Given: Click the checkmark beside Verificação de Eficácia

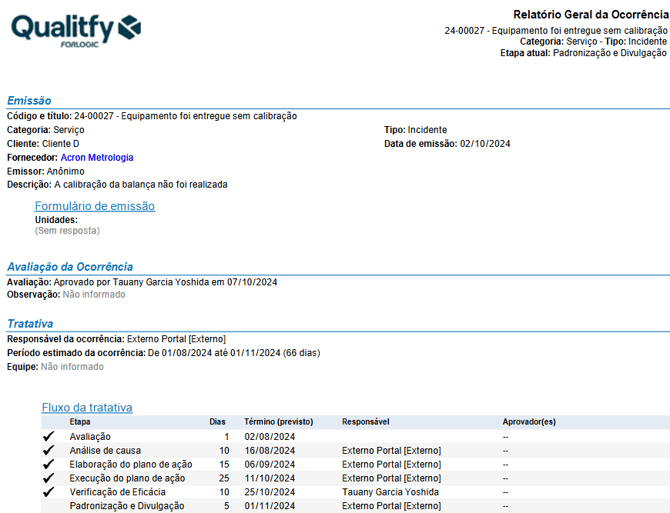Looking at the screenshot, I should pos(48,493).
